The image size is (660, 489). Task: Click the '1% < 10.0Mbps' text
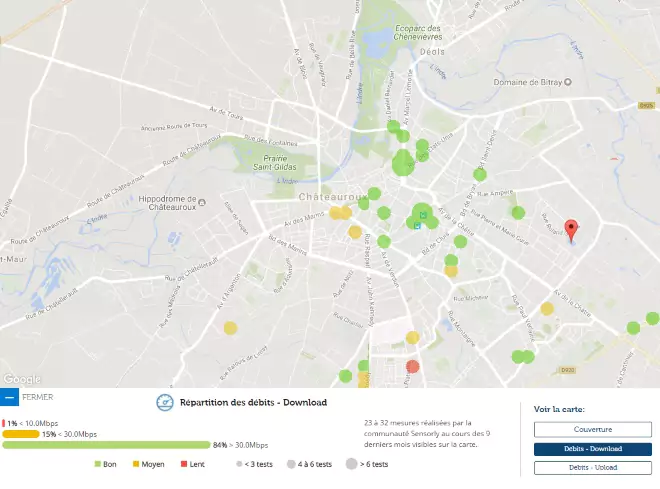click(33, 423)
